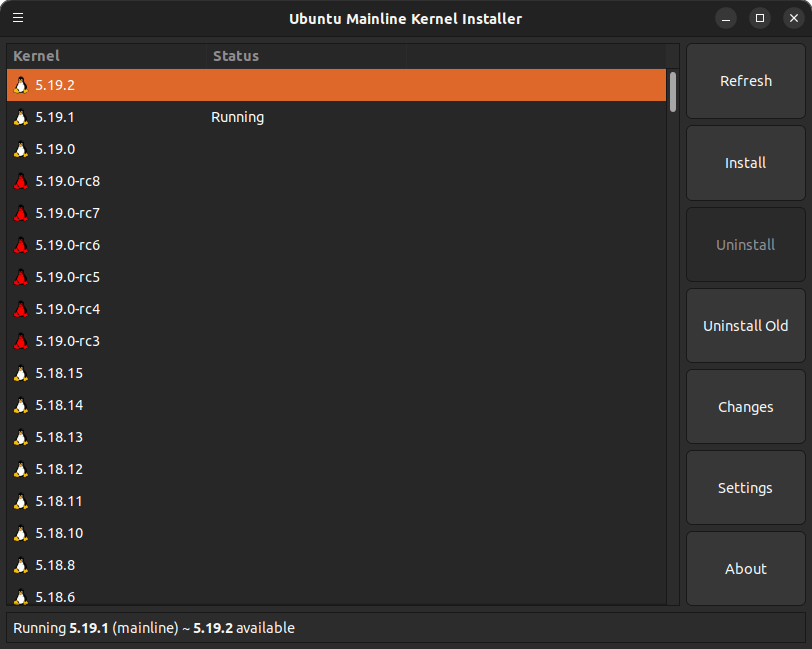Open the About dialog
The width and height of the screenshot is (812, 649).
point(746,569)
